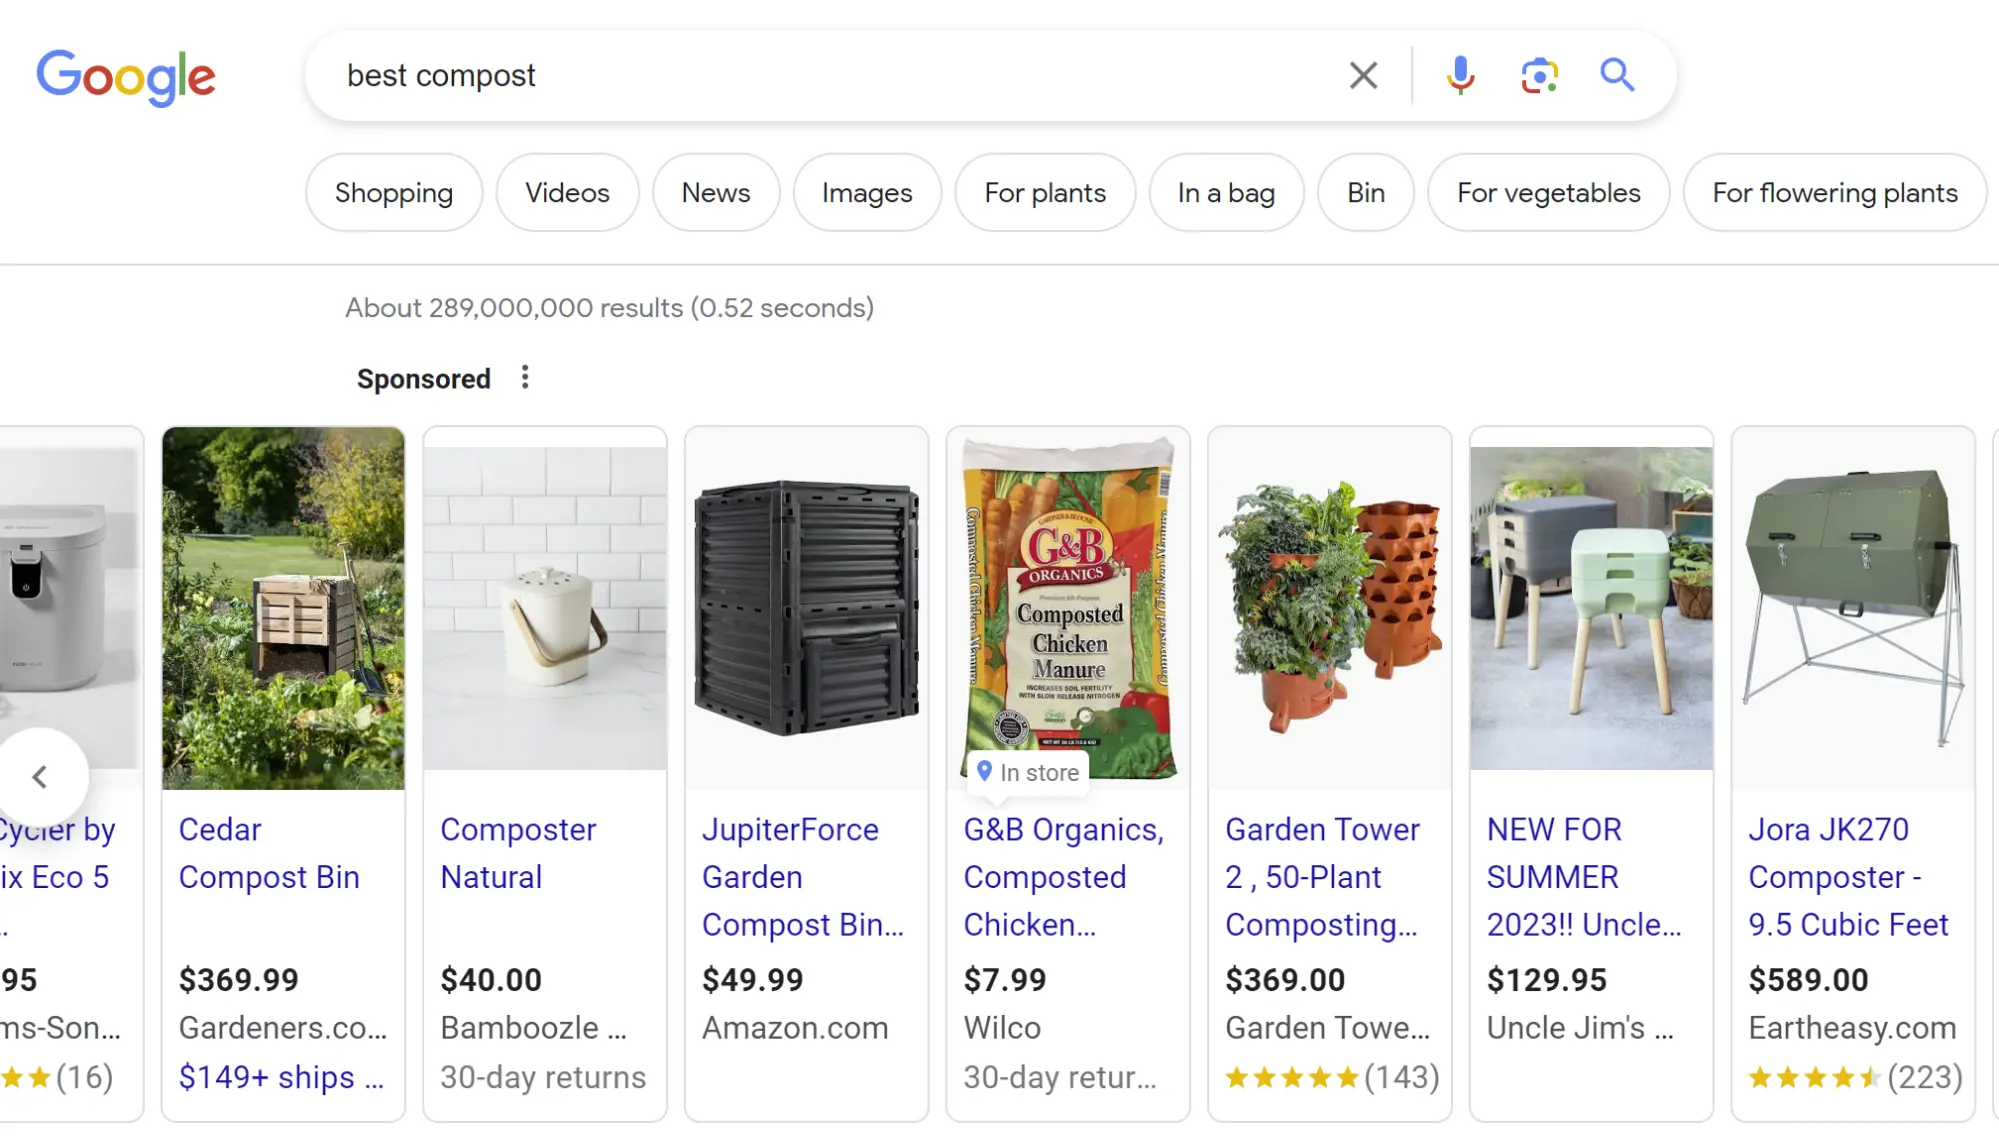
Task: Open Garden Tower 2 star rating reviews
Action: pos(1331,1077)
